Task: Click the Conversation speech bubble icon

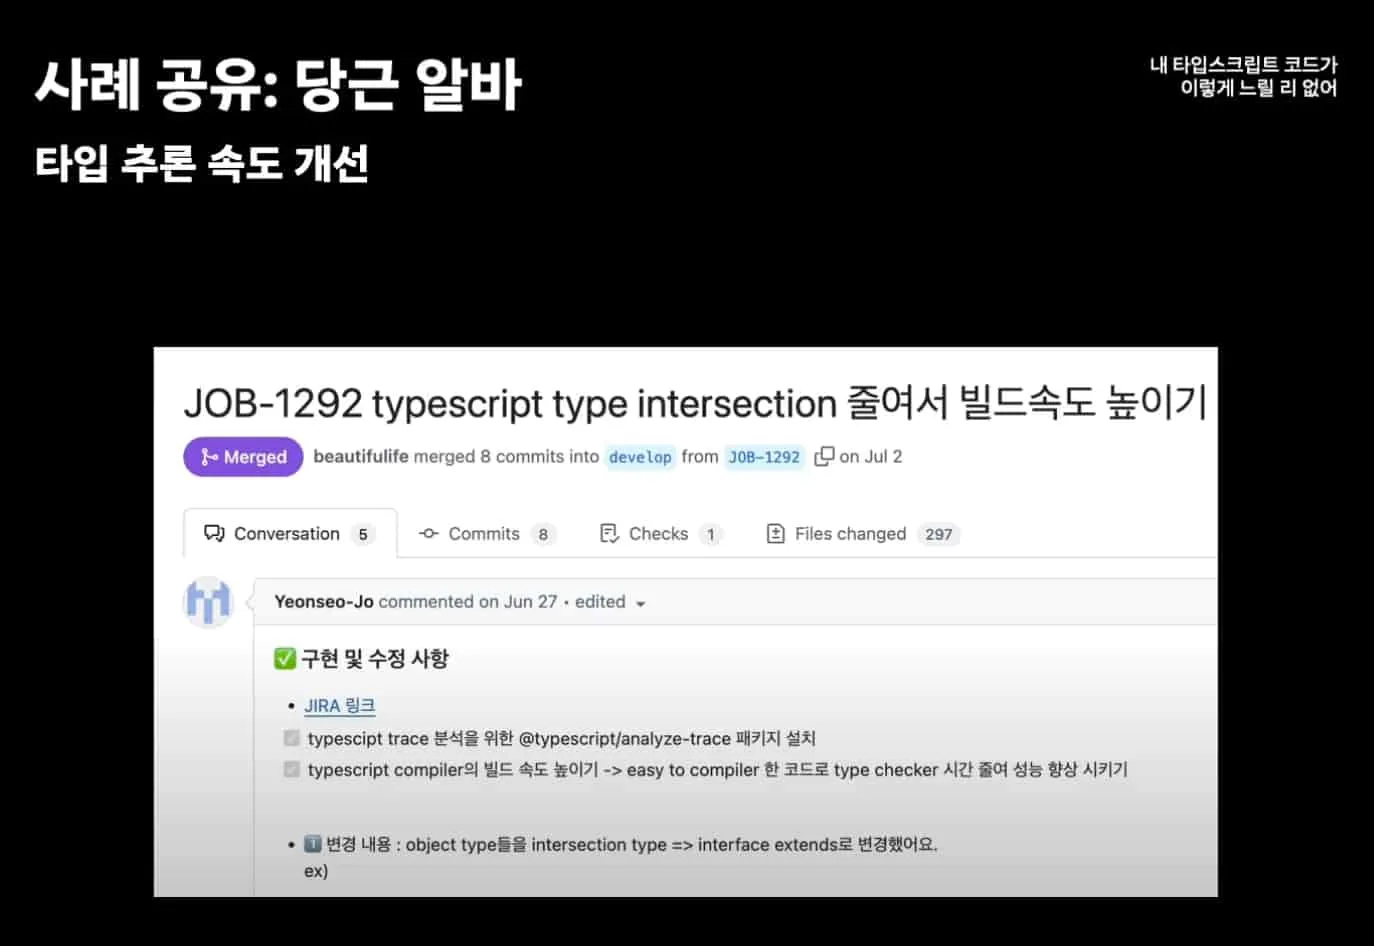Action: click(x=214, y=533)
